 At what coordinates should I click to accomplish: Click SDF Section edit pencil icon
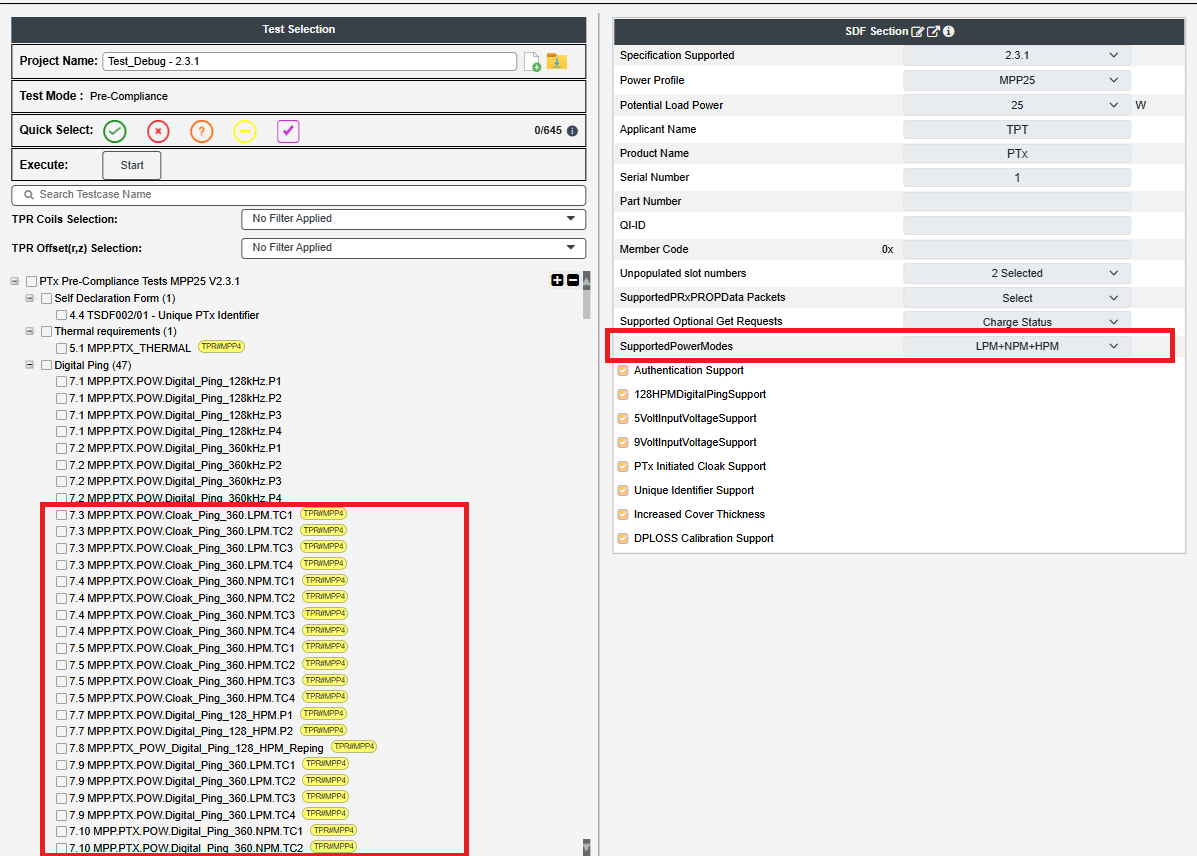pos(918,31)
